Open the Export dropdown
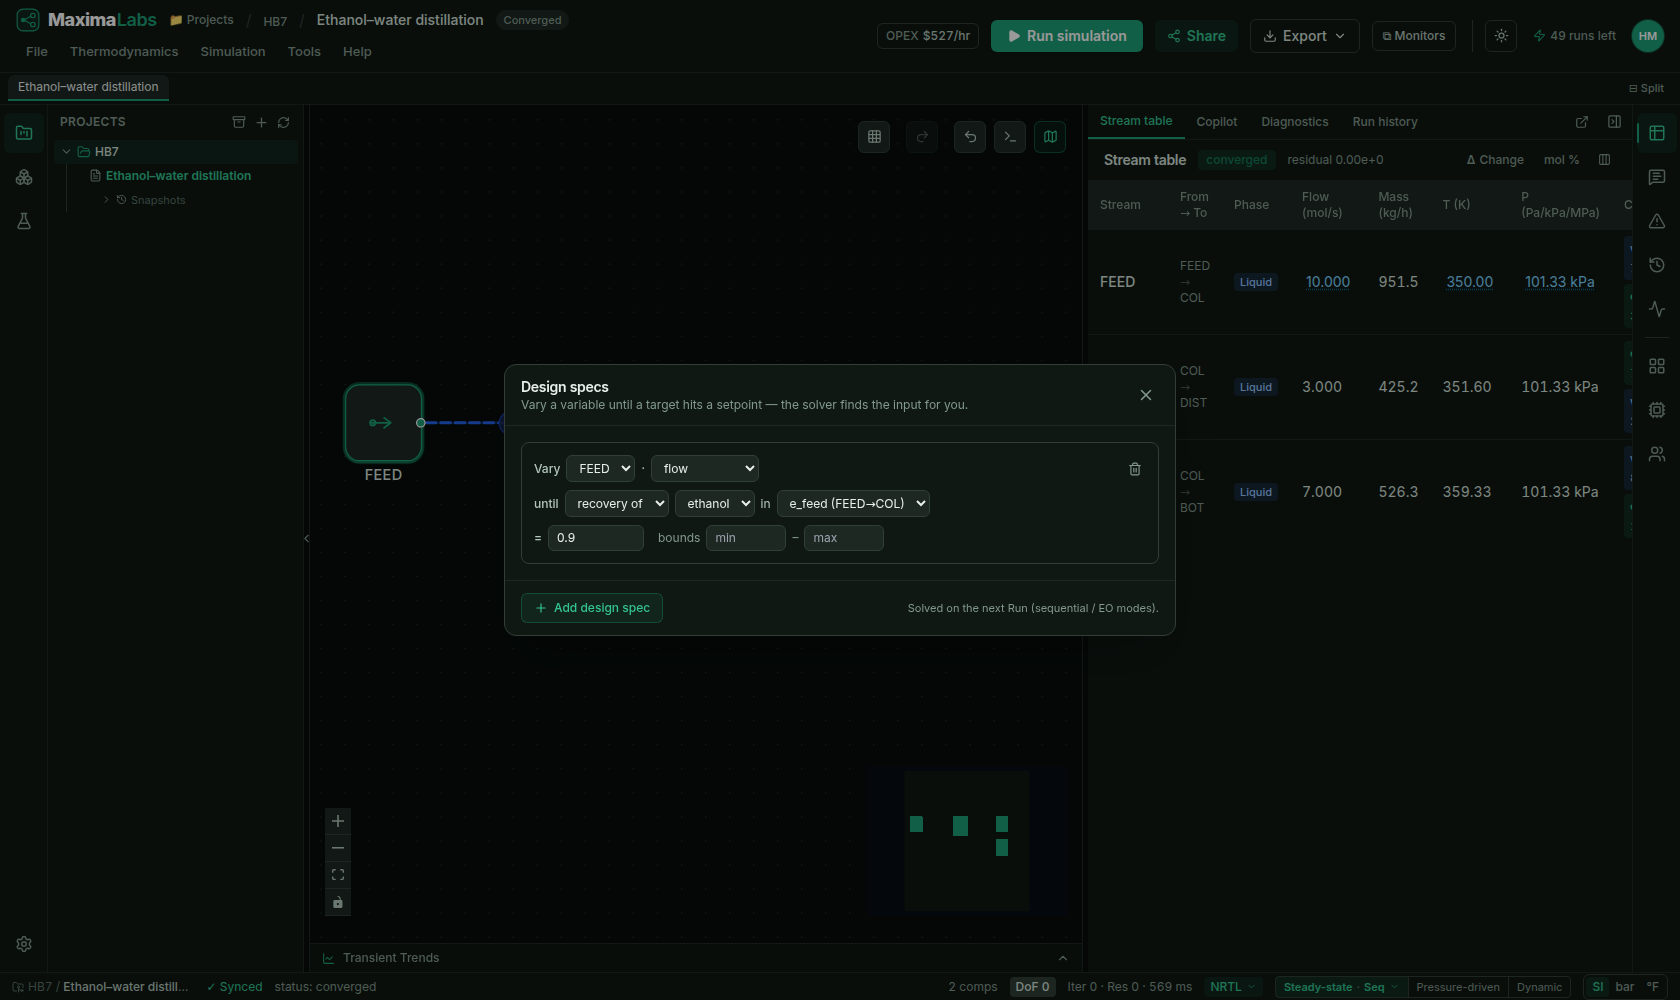Viewport: 1680px width, 1000px height. pos(1304,36)
